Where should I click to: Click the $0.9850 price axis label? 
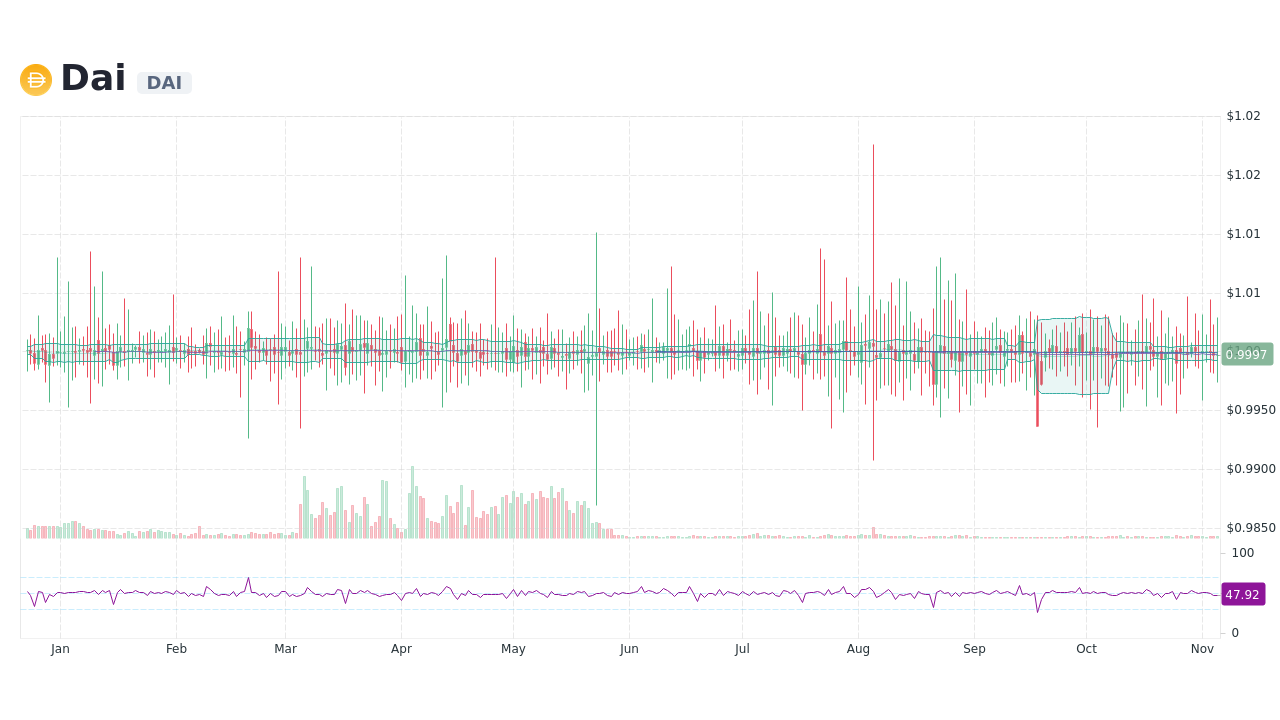point(1251,528)
